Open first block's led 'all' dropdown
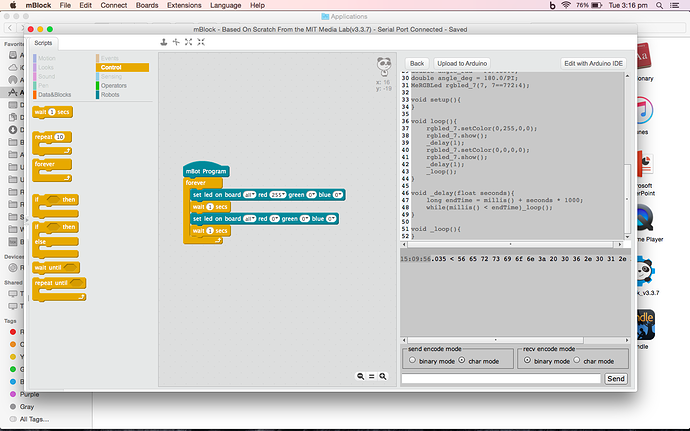 coord(250,195)
